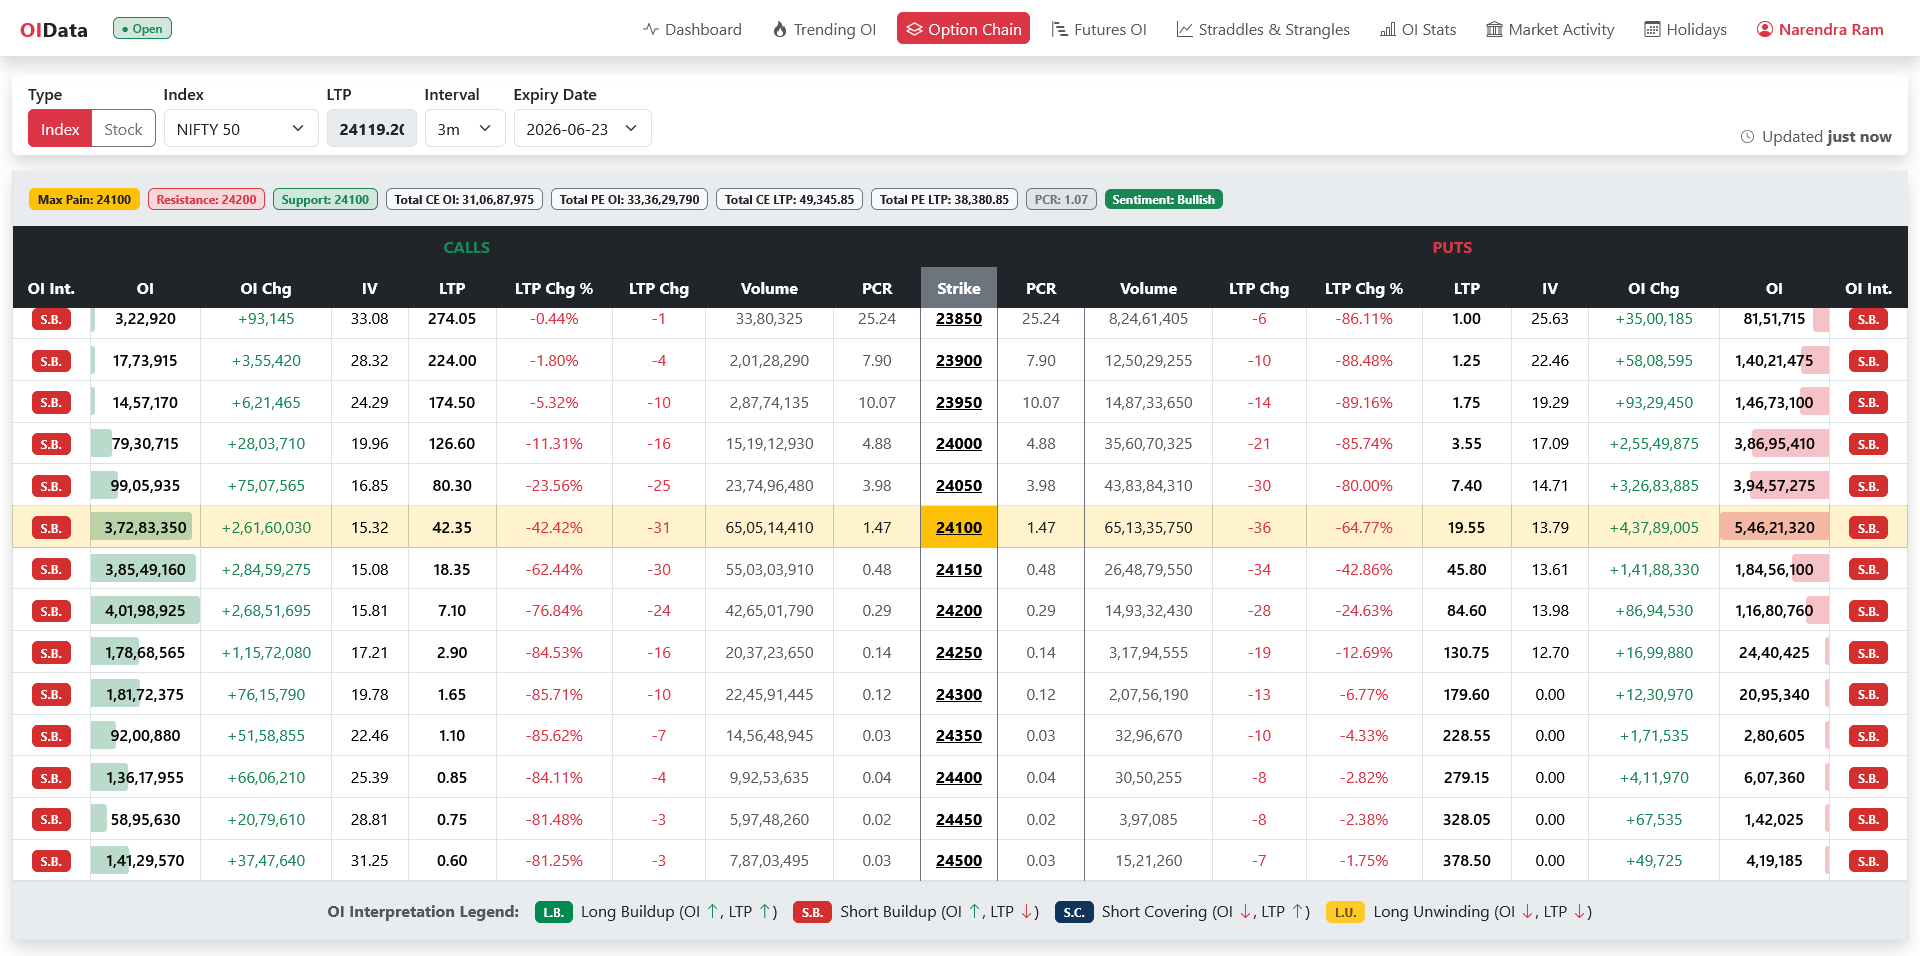Viewport: 1920px width, 956px height.
Task: Click call IV value 31.25
Action: tap(369, 861)
